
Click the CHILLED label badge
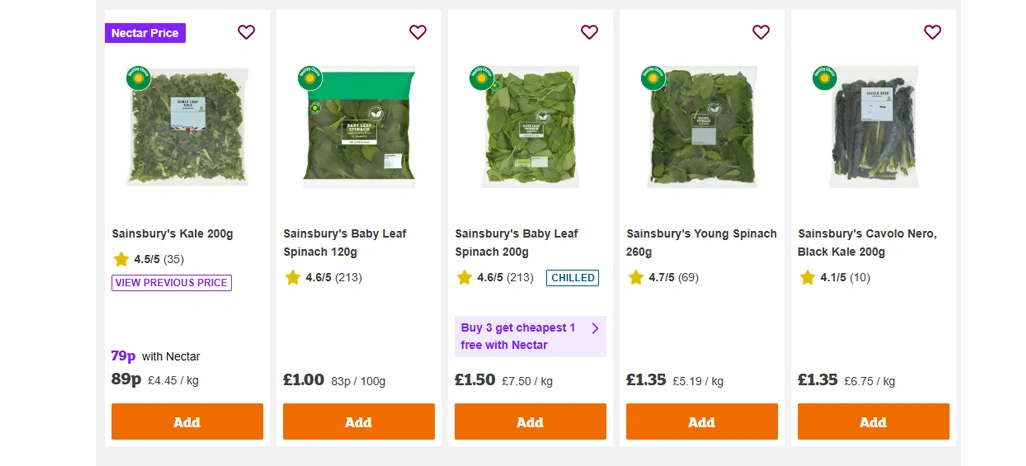[572, 277]
